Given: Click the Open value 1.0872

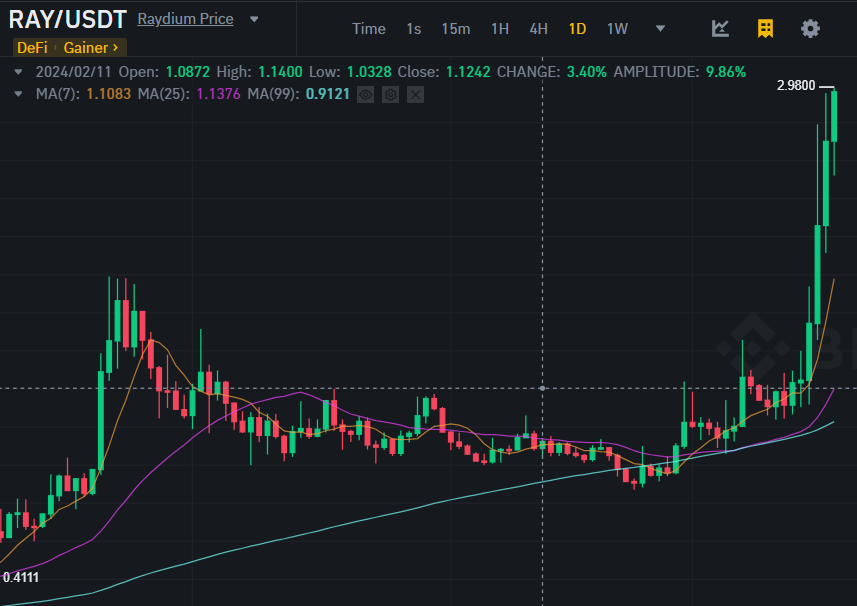Looking at the screenshot, I should 187,72.
